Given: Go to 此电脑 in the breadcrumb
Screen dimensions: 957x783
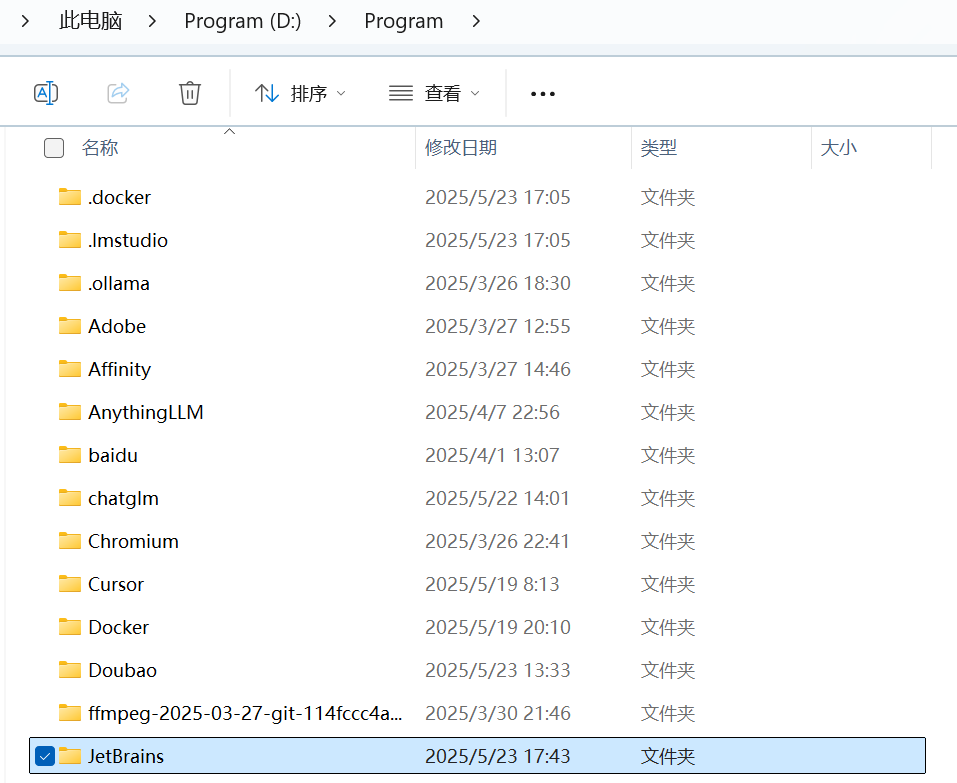Looking at the screenshot, I should tap(90, 21).
